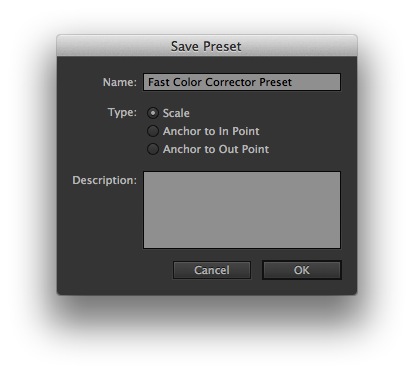This screenshot has height=374, width=414.
Task: Confirm the preset with OK
Action: coord(302,270)
